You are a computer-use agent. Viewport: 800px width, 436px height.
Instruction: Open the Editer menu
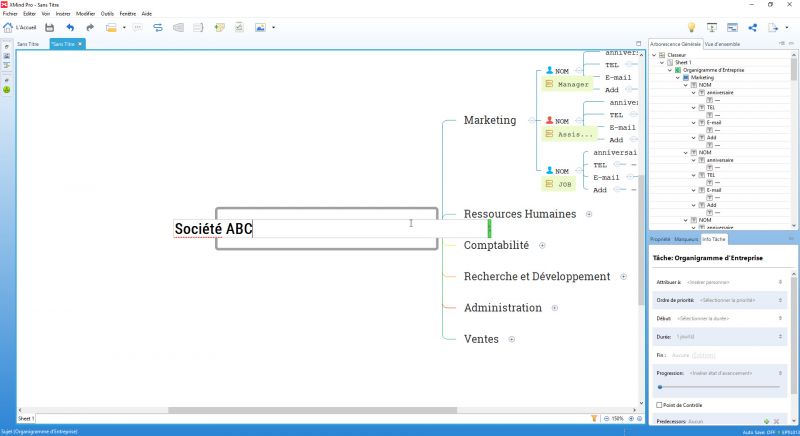coord(30,14)
